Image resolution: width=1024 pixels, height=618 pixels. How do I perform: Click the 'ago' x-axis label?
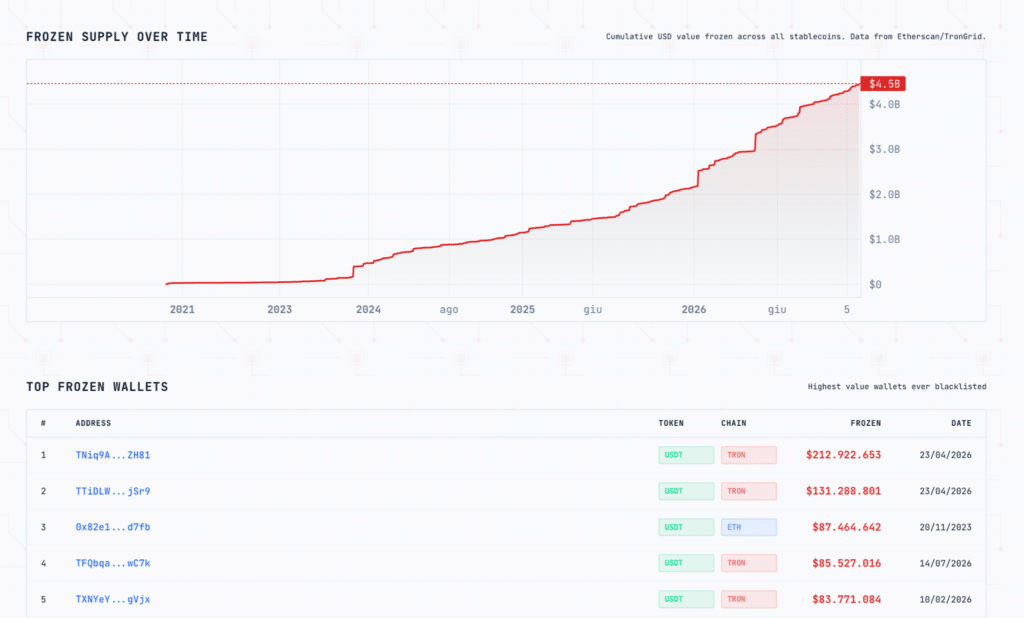[449, 310]
